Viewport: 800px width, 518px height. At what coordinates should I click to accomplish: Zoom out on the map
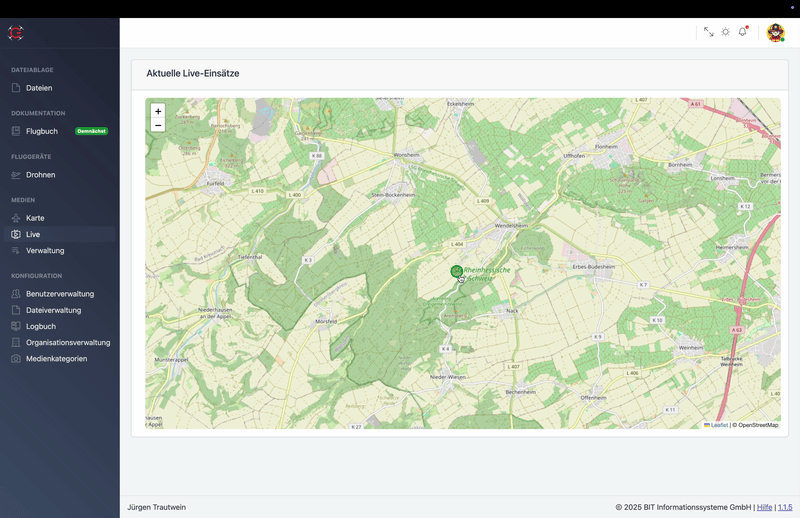pos(158,125)
